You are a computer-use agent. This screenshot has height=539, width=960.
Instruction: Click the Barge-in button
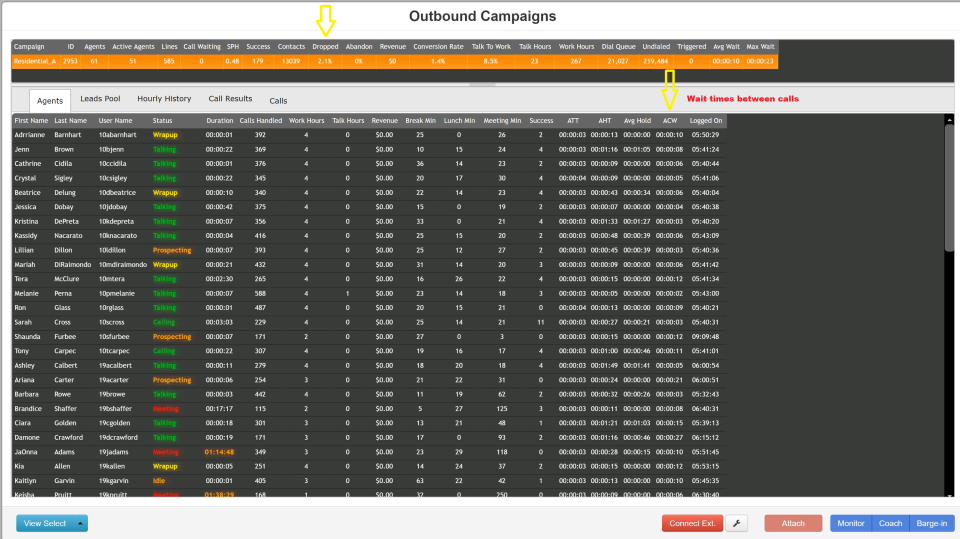click(x=932, y=523)
